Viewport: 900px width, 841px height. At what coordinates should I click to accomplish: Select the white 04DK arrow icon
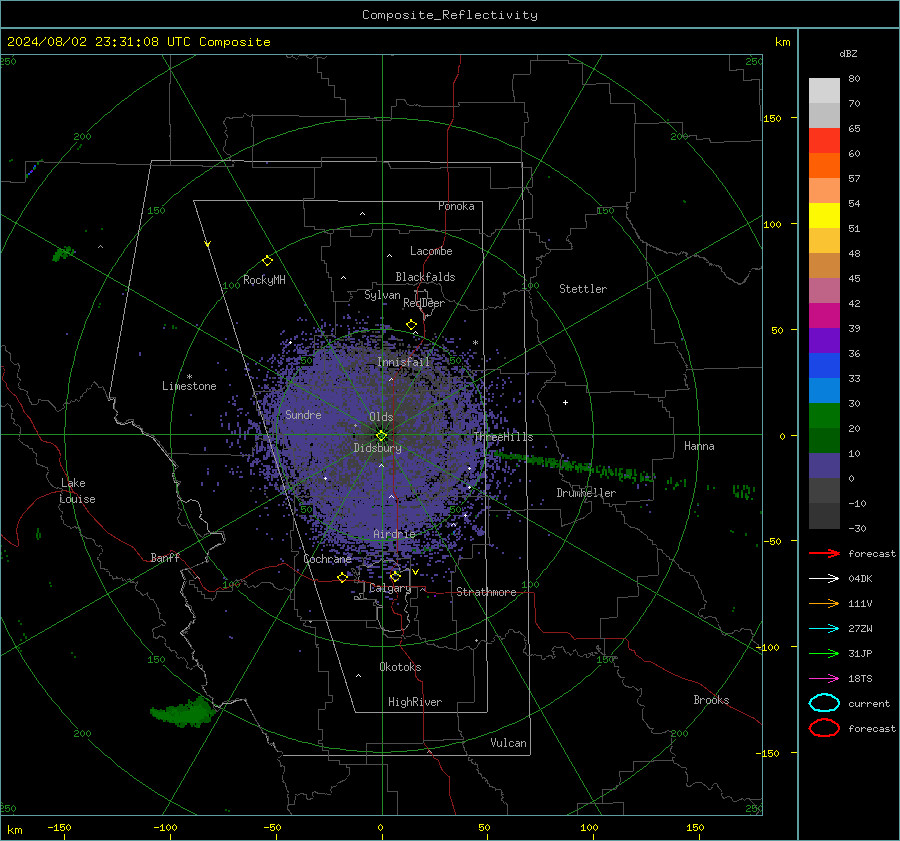coord(824,578)
